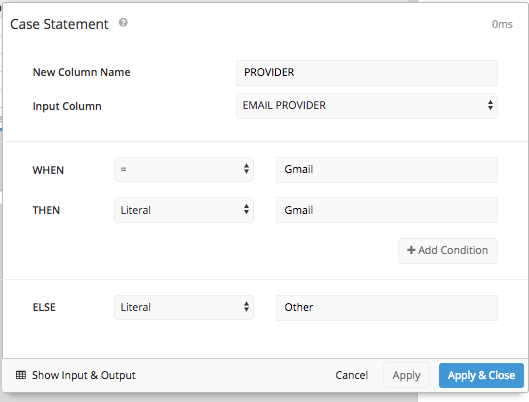Viewport: 529px width, 402px height.
Task: Click the THEN value field containing Gmail
Action: pyautogui.click(x=387, y=210)
